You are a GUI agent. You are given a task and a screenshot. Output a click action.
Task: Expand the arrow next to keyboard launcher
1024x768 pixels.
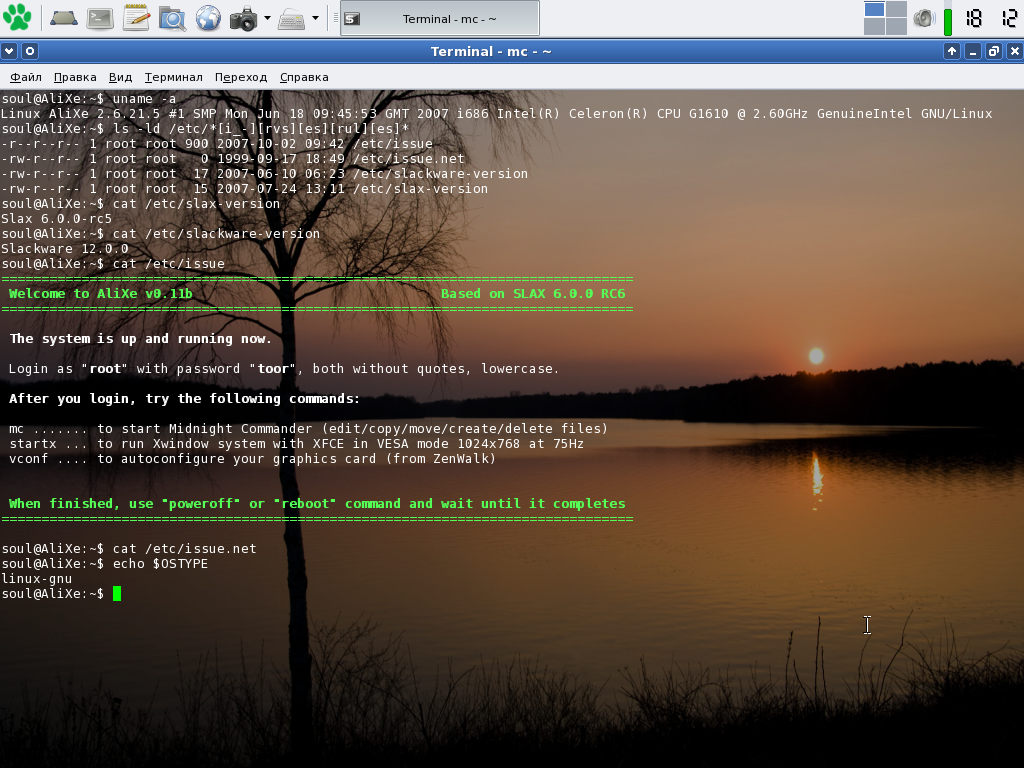(315, 18)
